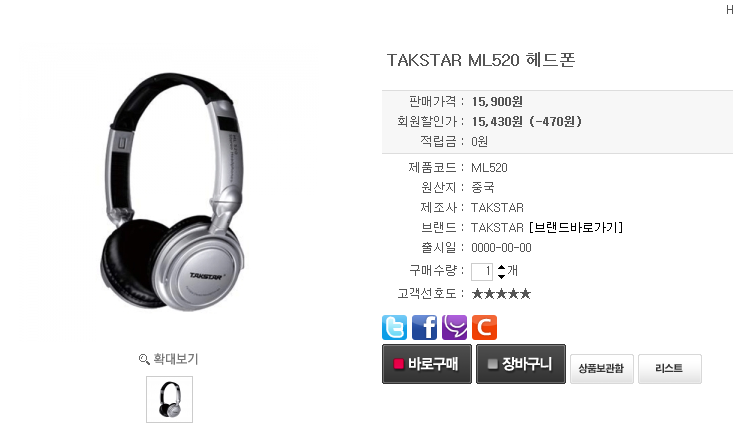Viewport: 733px width, 428px height.
Task: Click the five-star 고객선호도 rating
Action: (x=501, y=294)
